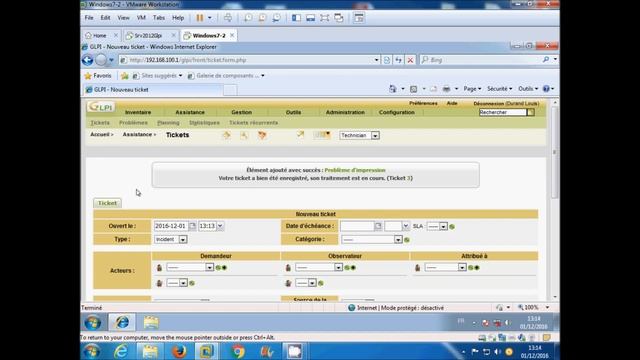
Task: Open the Gestion menu
Action: [x=242, y=112]
